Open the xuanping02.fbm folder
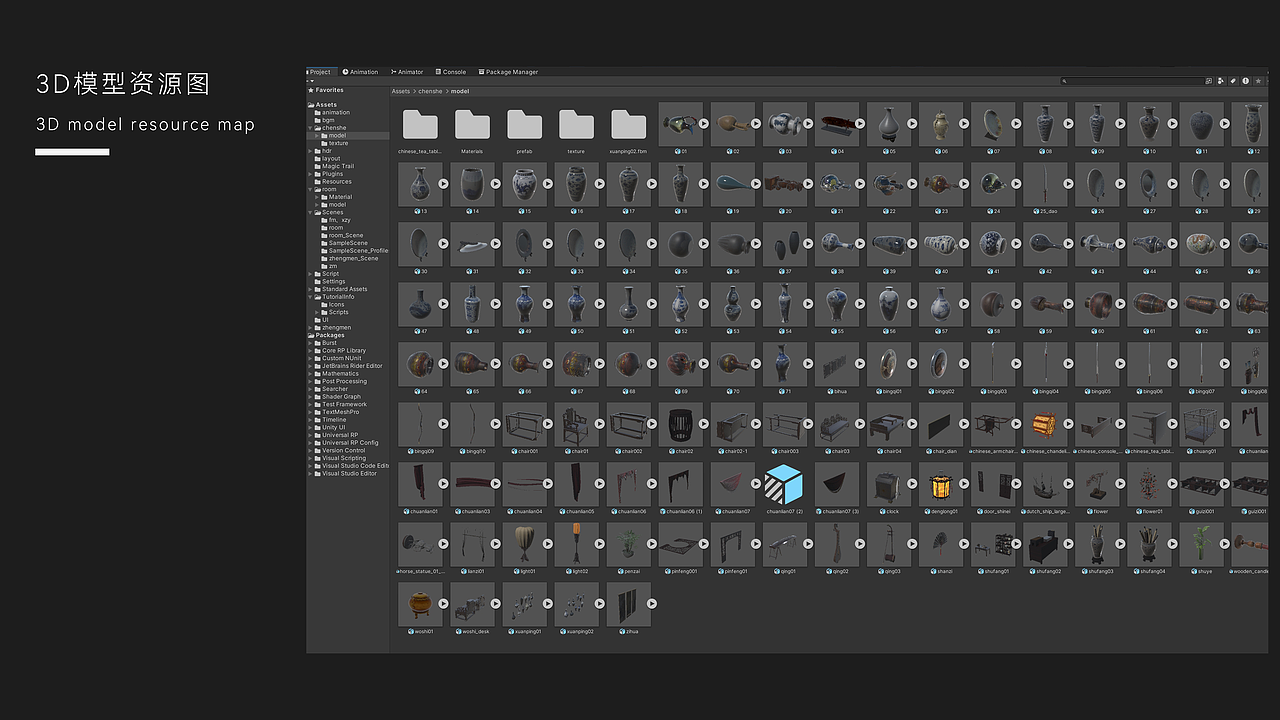 click(x=628, y=125)
